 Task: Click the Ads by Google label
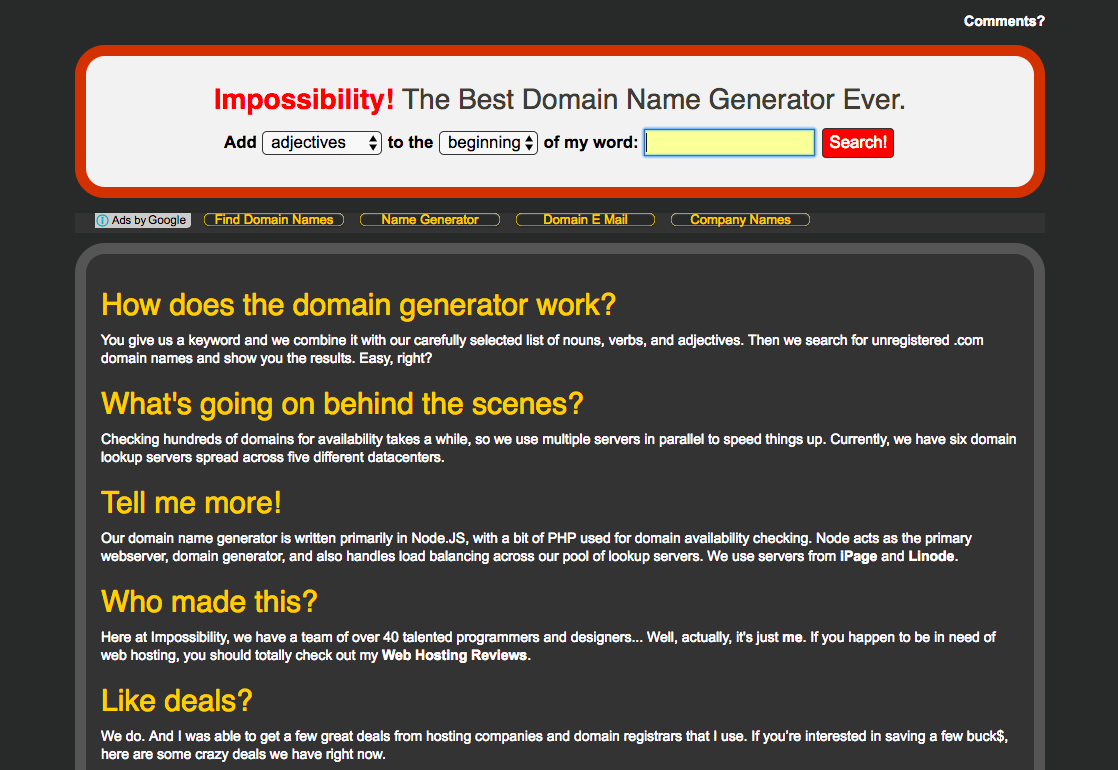(x=148, y=220)
